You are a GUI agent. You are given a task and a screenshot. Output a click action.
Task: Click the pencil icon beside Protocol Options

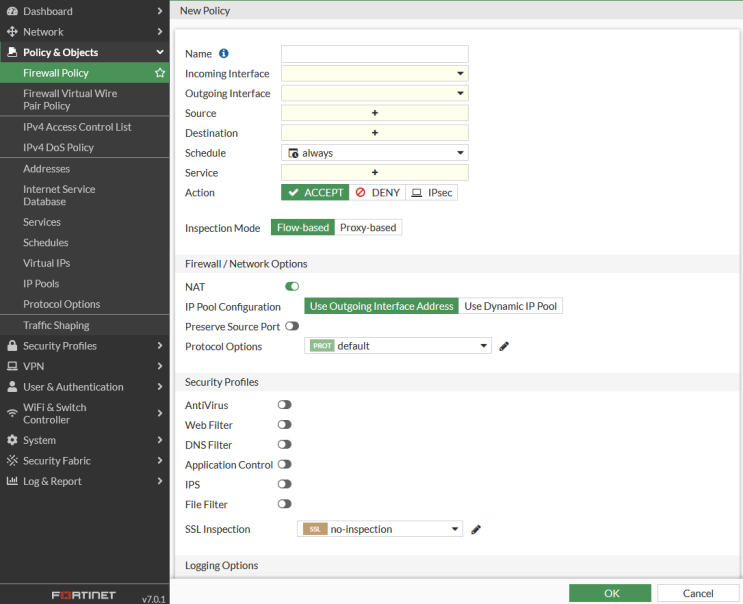(x=504, y=346)
